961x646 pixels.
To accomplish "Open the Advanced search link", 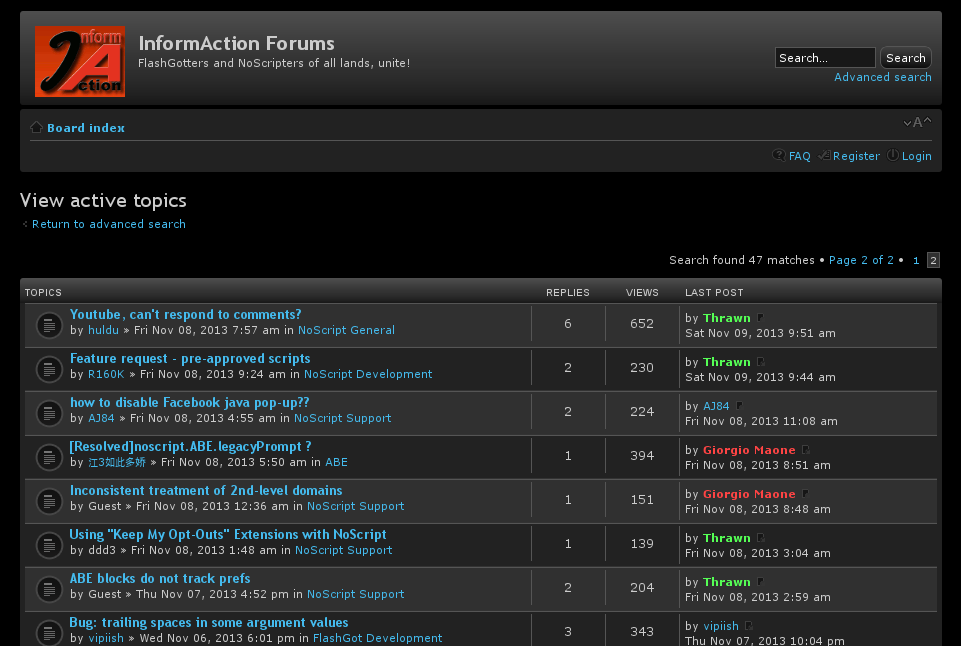I will point(882,77).
